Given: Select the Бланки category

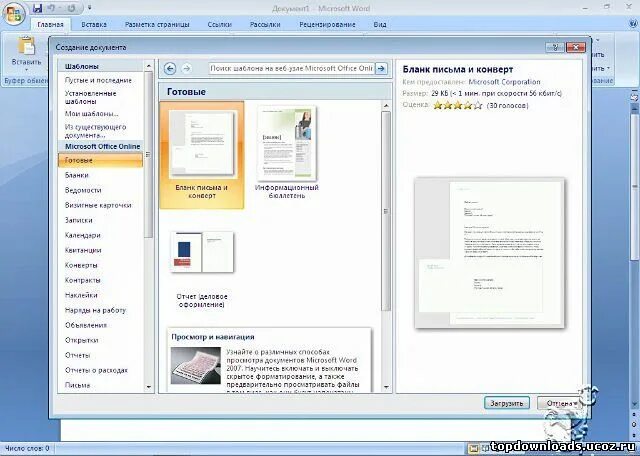Looking at the screenshot, I should (77, 175).
